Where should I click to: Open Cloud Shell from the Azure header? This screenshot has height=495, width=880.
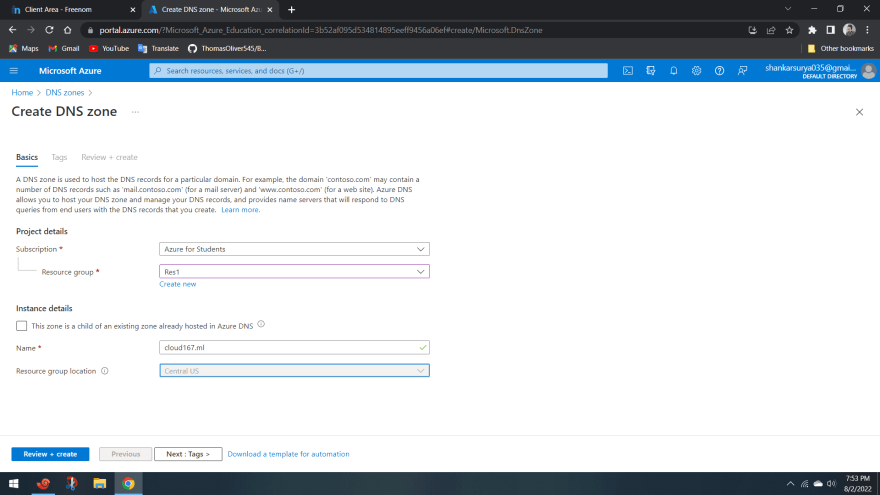pyautogui.click(x=628, y=71)
